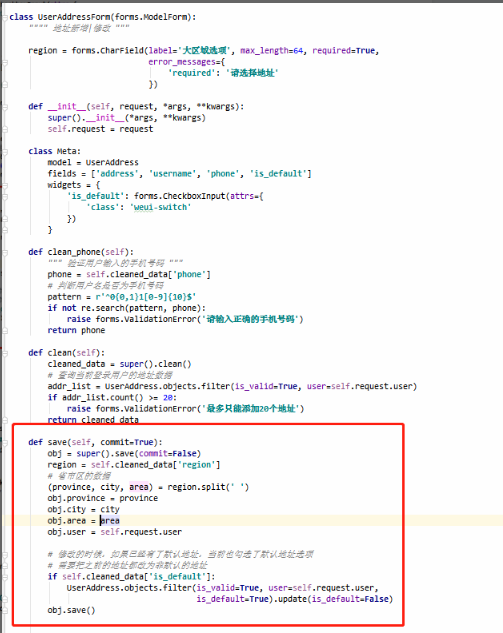Image resolution: width=503 pixels, height=633 pixels.
Task: Collapse the 'is_default' CheckboxInput fold marker
Action: [5, 197]
